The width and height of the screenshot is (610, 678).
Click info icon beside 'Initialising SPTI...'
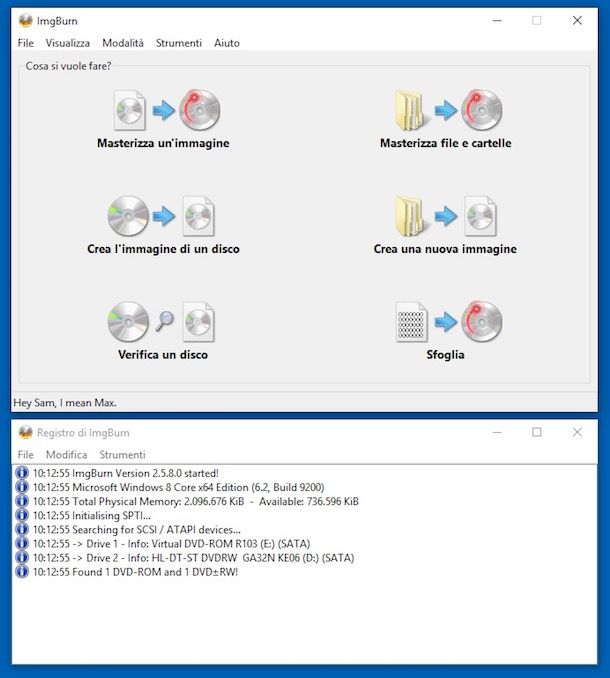click(x=22, y=515)
